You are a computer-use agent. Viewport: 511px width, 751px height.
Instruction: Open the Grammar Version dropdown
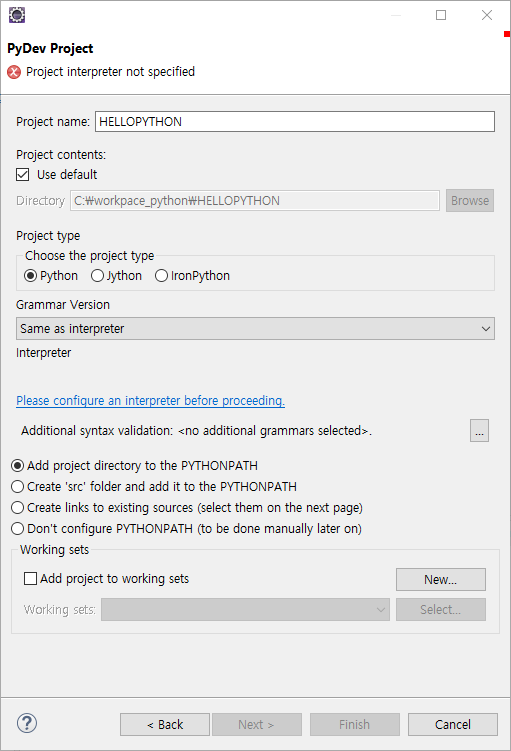click(255, 329)
